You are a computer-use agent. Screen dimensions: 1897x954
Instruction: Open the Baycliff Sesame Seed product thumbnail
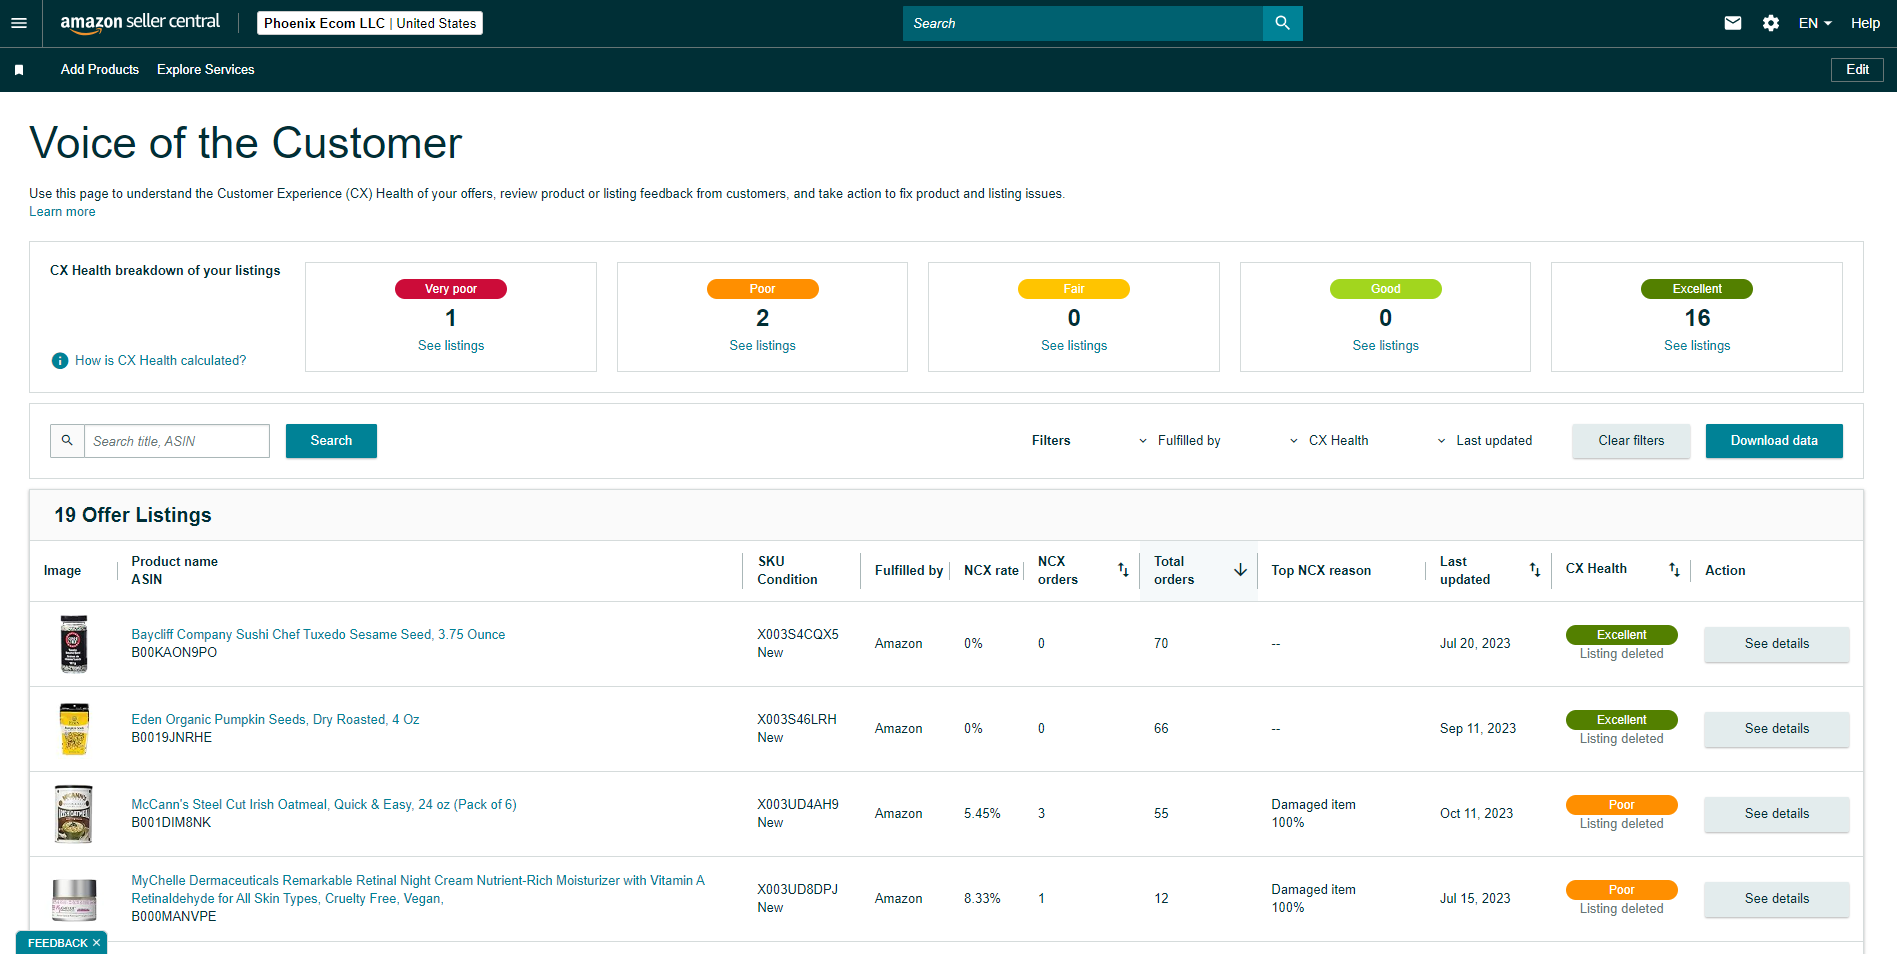[74, 644]
